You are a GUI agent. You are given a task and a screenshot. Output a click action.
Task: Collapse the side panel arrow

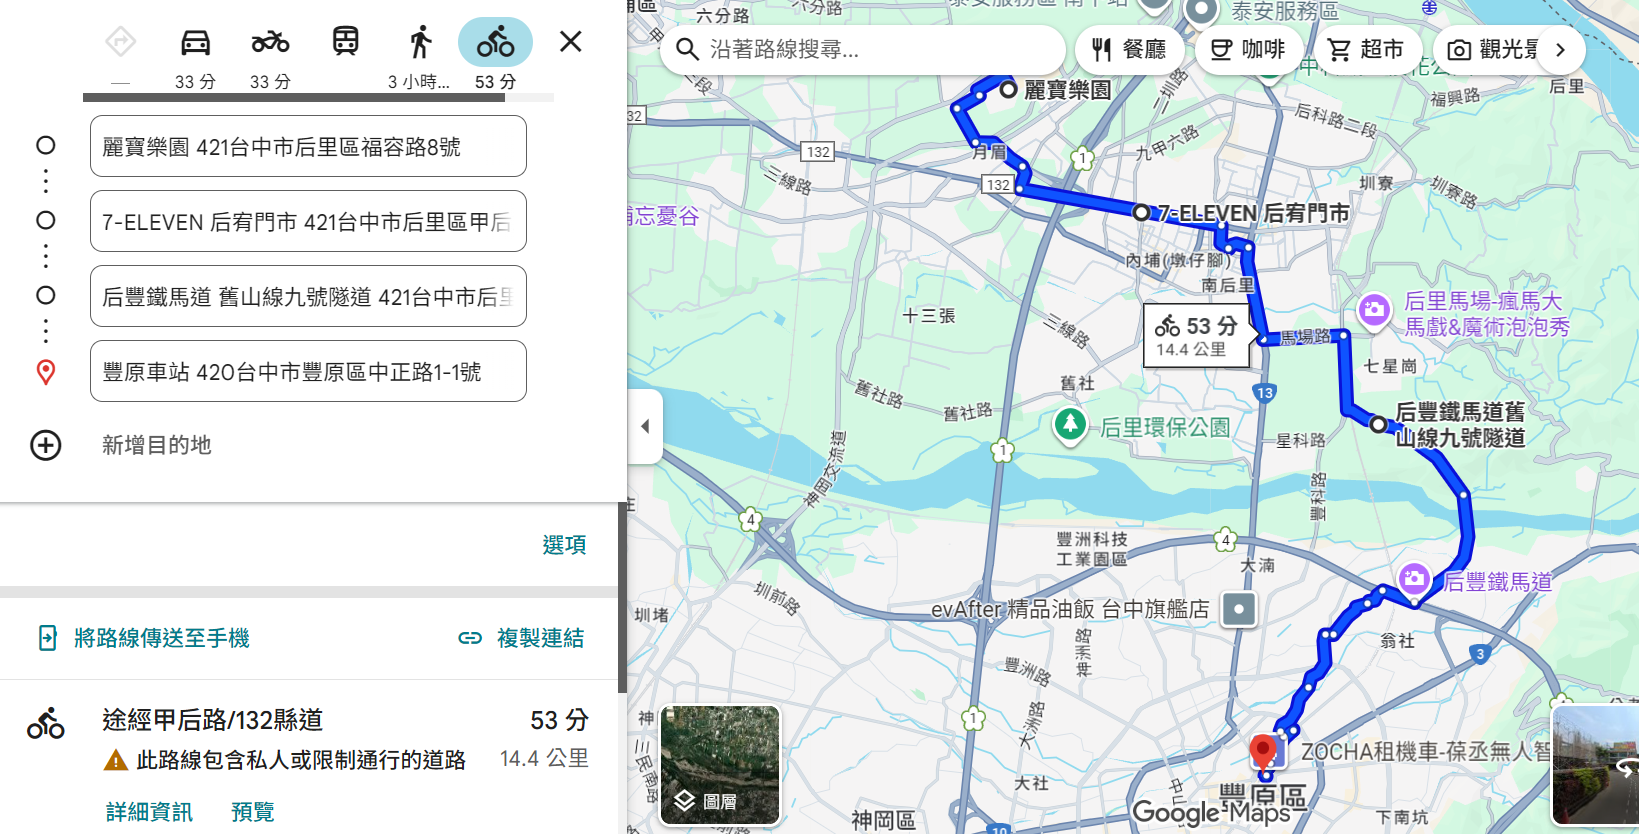click(x=645, y=427)
